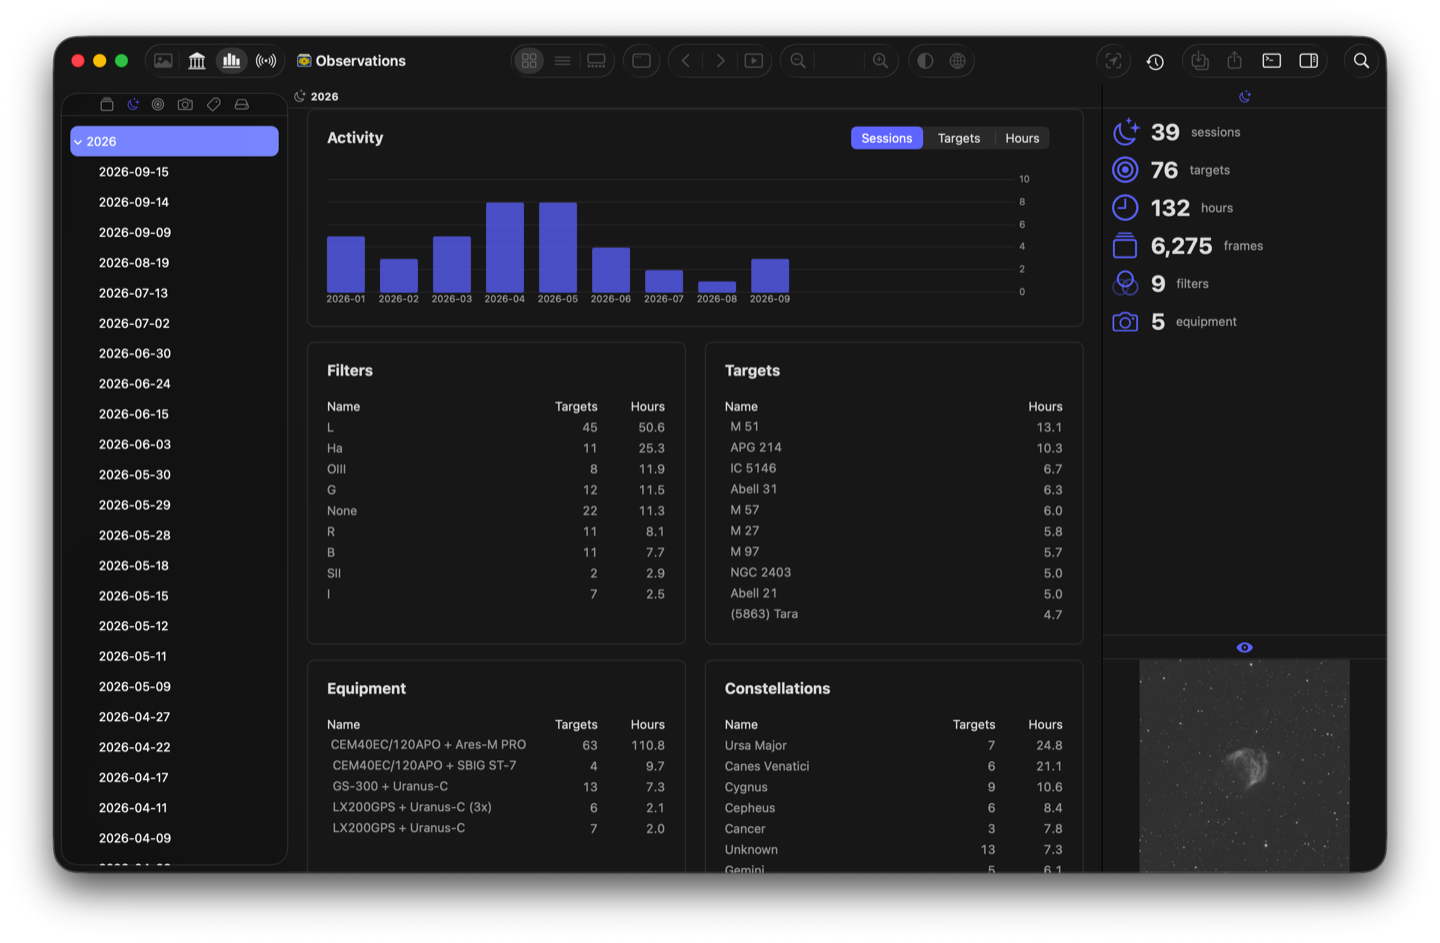
Task: Toggle the eye preview icon above the image
Action: 1244,647
